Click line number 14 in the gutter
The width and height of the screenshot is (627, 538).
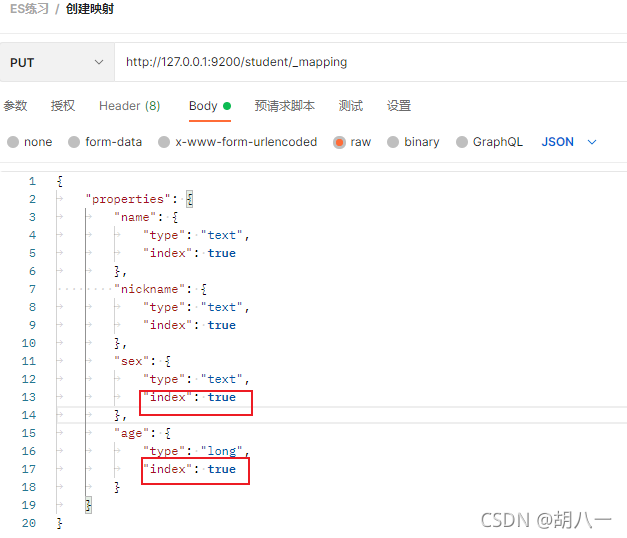29,415
